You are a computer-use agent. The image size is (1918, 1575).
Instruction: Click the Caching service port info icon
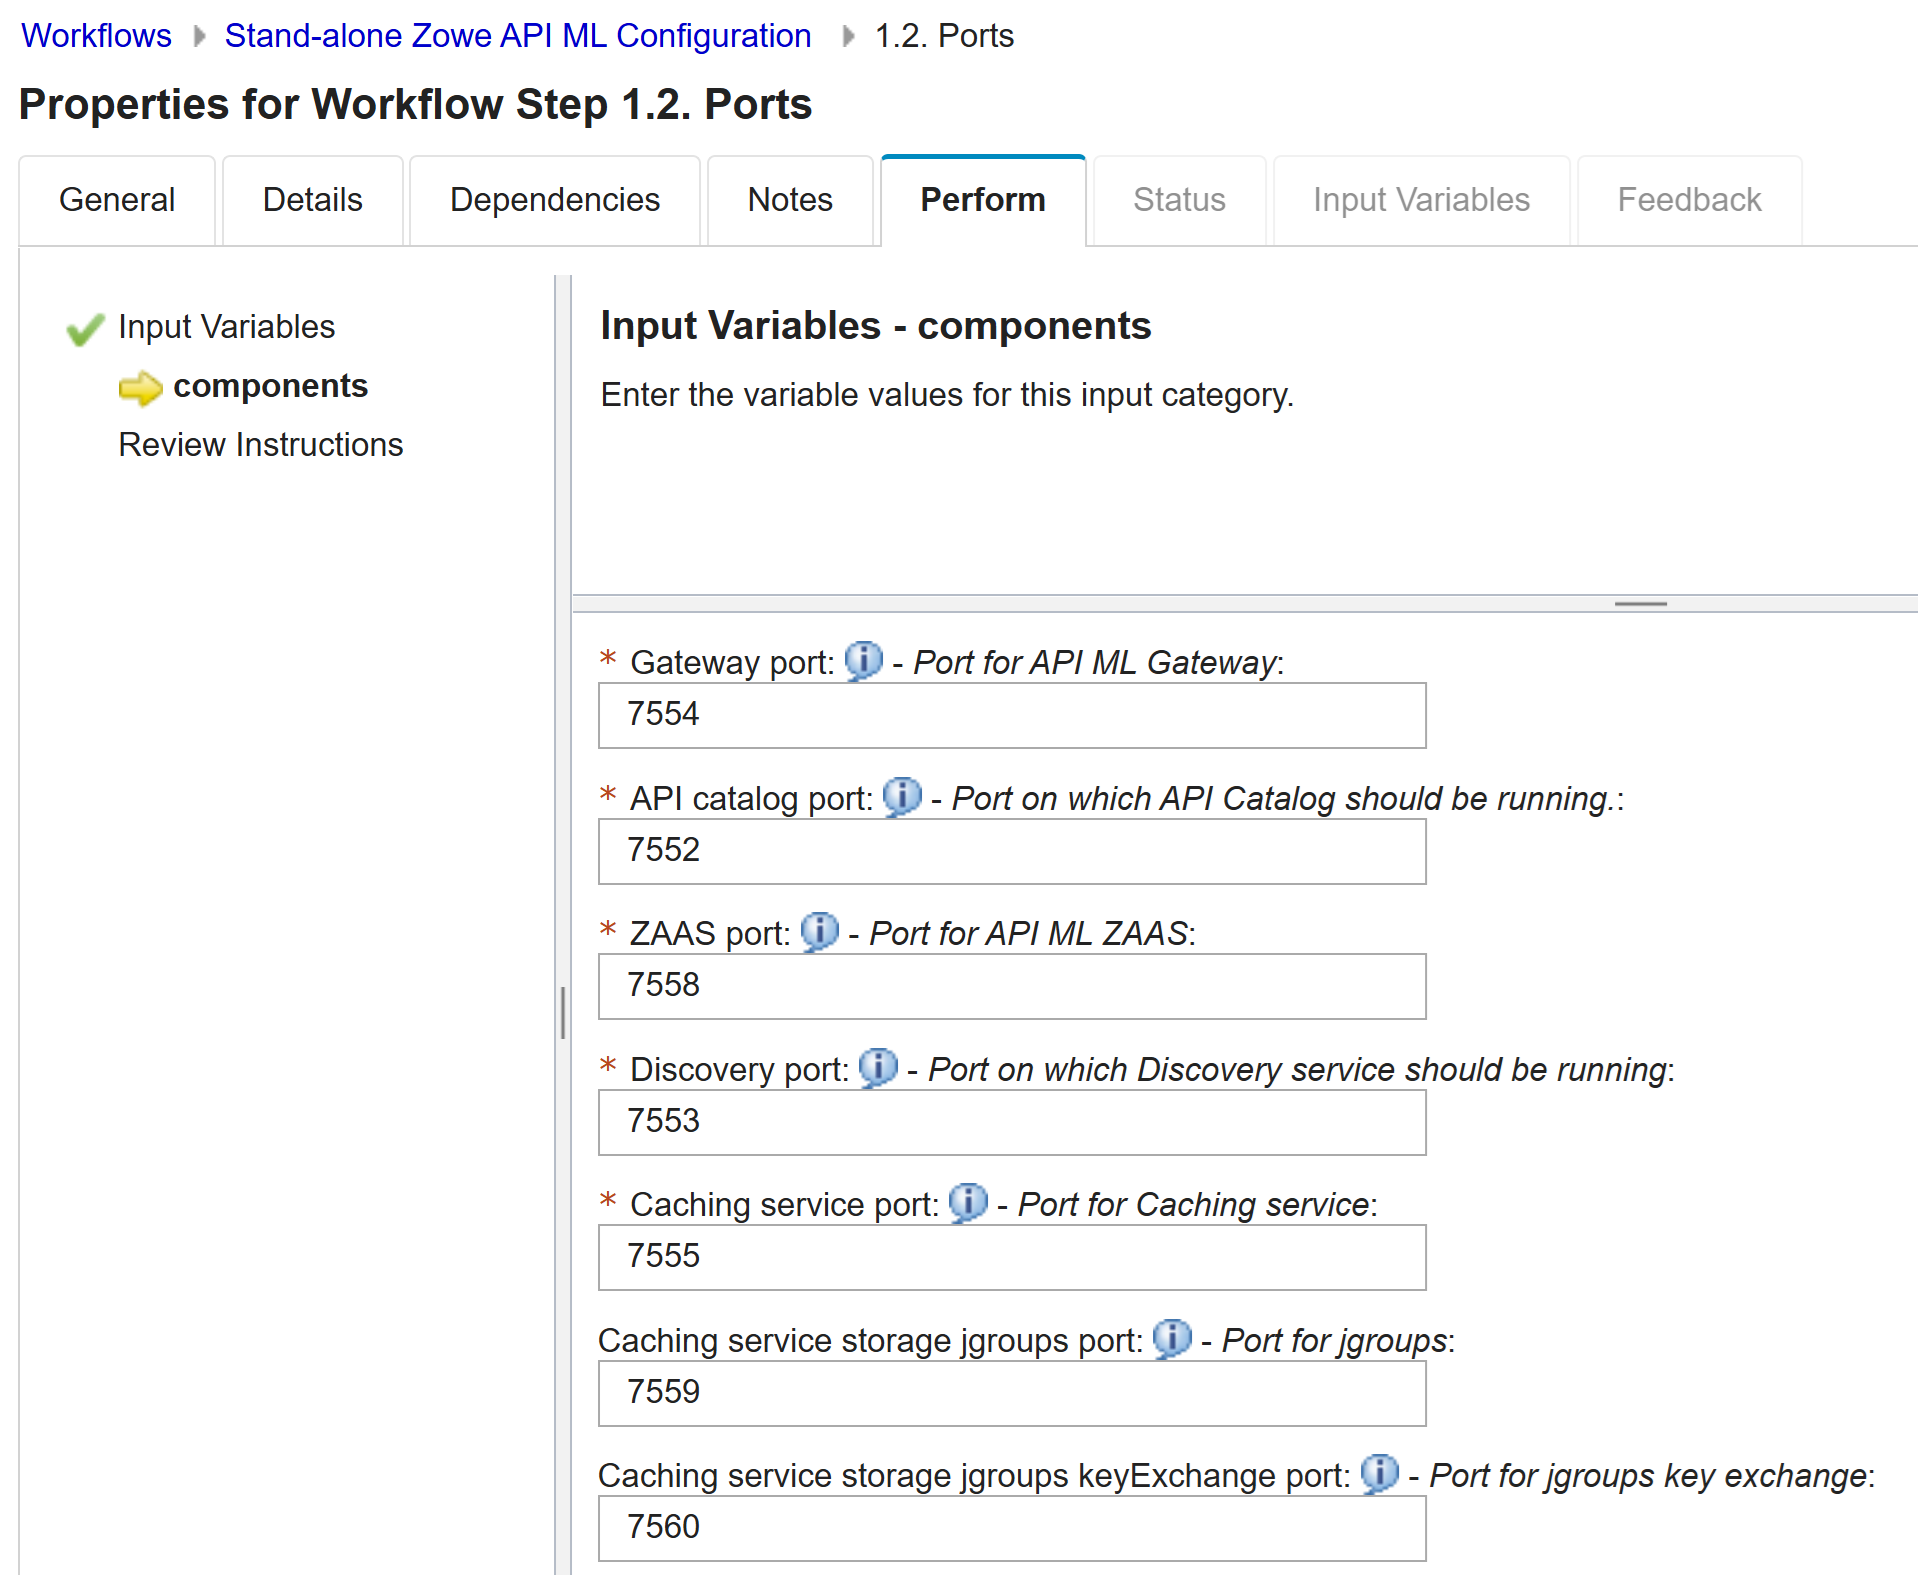click(x=967, y=1203)
